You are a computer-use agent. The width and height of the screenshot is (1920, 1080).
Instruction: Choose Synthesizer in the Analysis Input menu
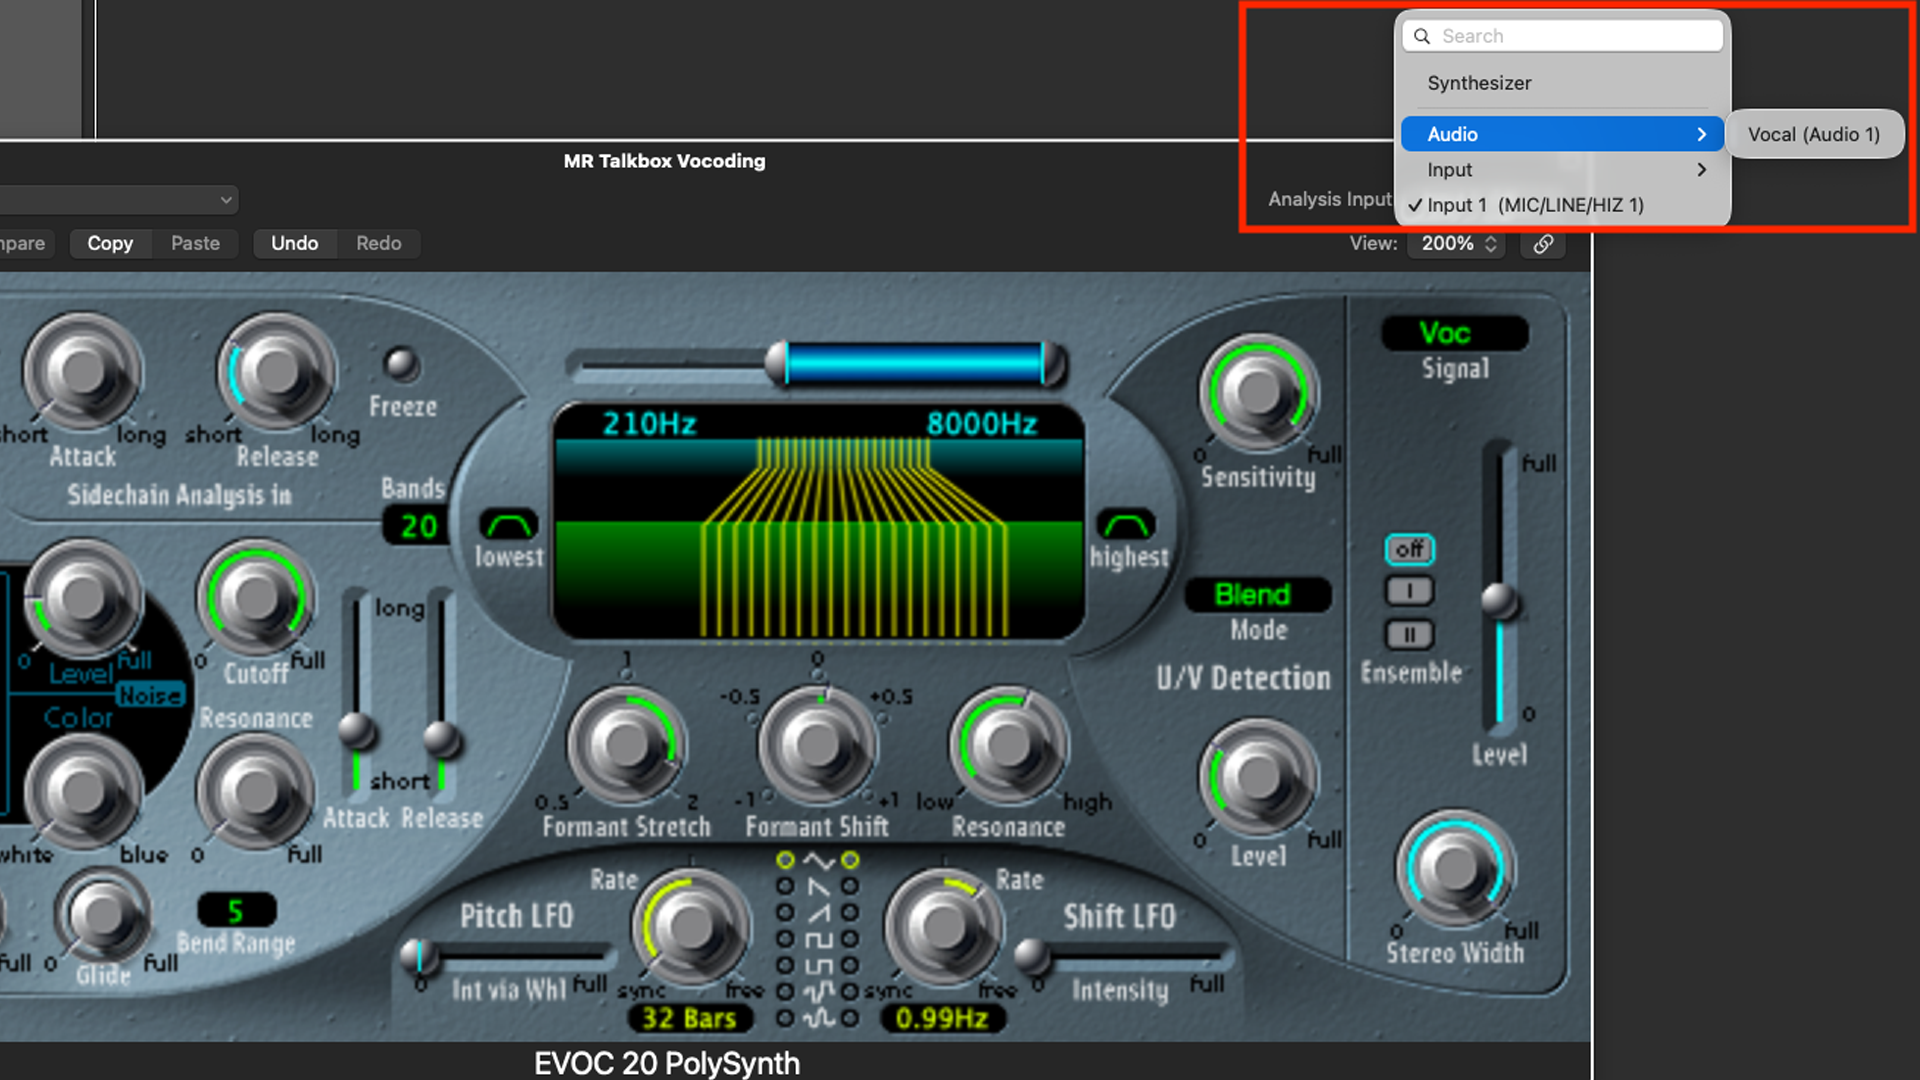click(1562, 83)
